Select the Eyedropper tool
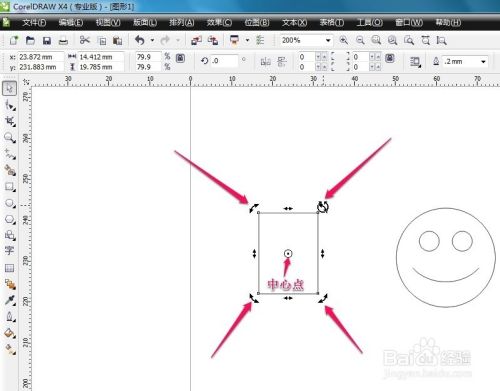 coord(9,300)
